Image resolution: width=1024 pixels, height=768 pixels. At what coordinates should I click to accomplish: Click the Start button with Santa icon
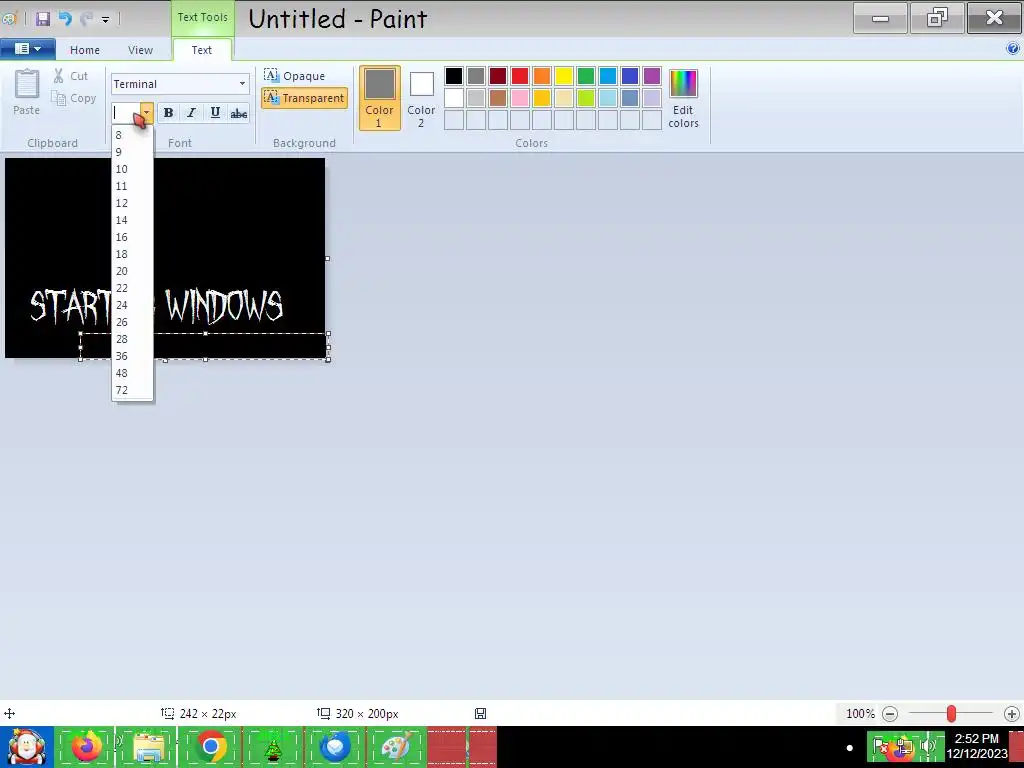(x=26, y=746)
